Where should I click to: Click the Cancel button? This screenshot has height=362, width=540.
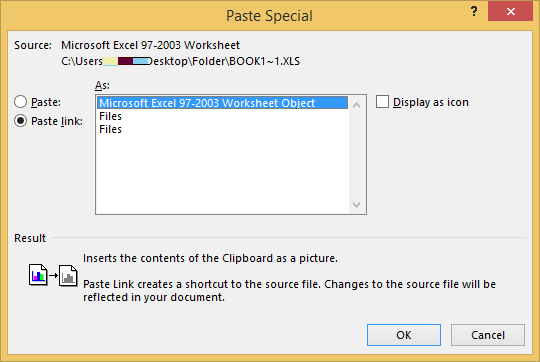click(488, 335)
